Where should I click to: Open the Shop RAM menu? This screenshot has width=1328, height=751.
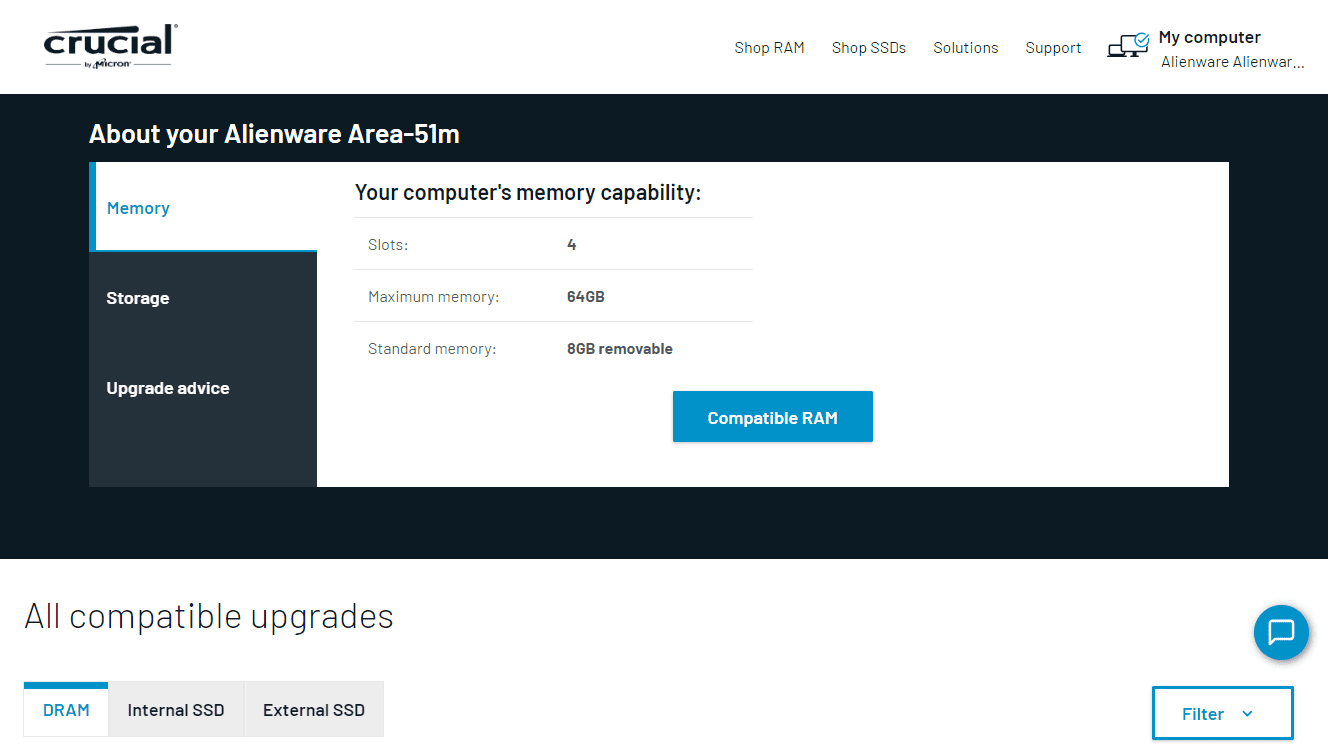[x=769, y=48]
